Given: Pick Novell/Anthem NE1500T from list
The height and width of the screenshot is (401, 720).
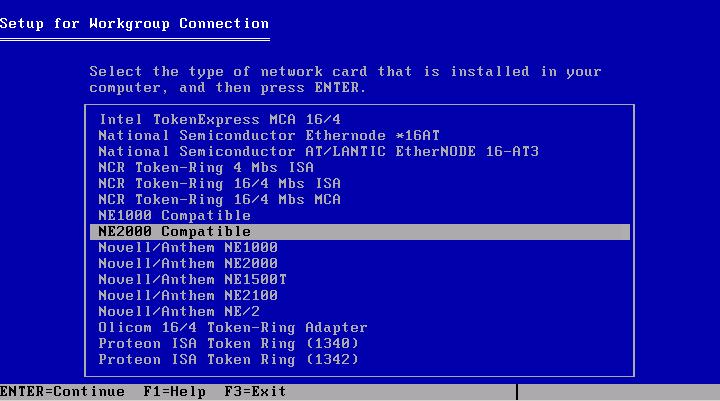Looking at the screenshot, I should pos(193,280).
